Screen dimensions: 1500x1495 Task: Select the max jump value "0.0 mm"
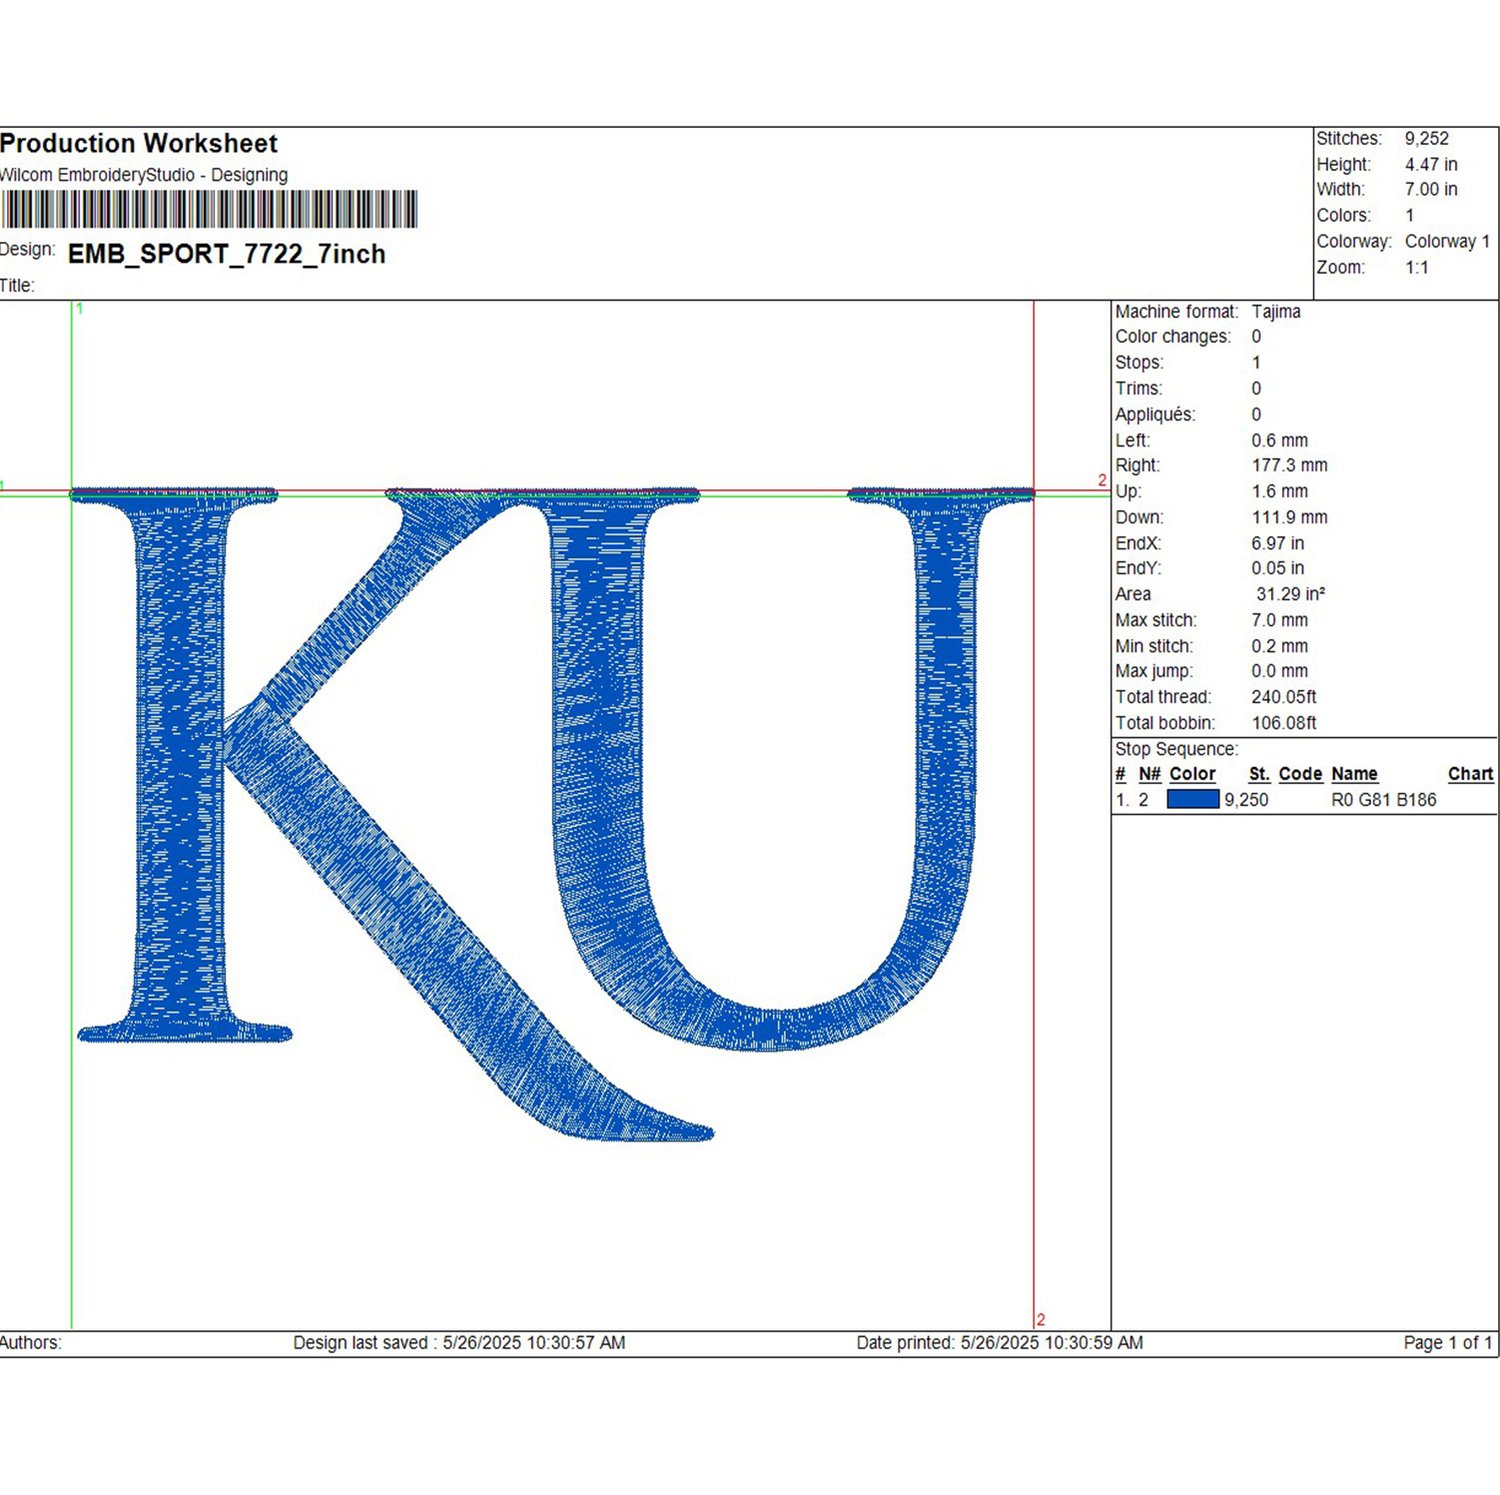tap(1280, 671)
